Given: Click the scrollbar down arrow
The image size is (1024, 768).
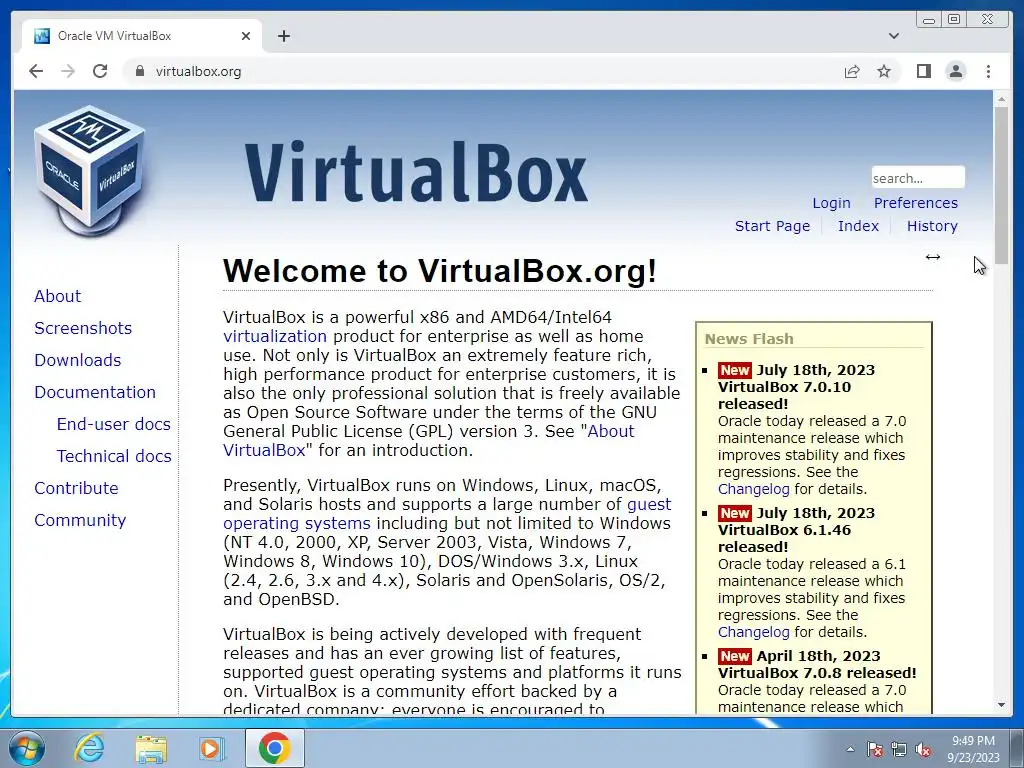Looking at the screenshot, I should (x=1001, y=705).
